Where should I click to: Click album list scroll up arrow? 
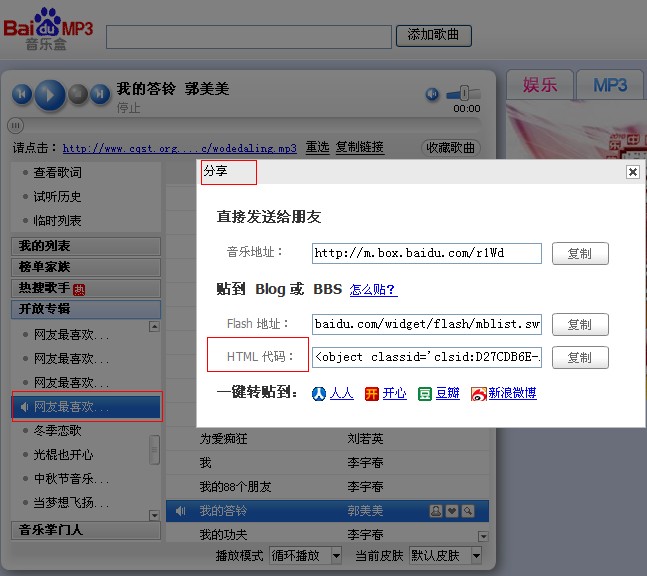tap(154, 327)
